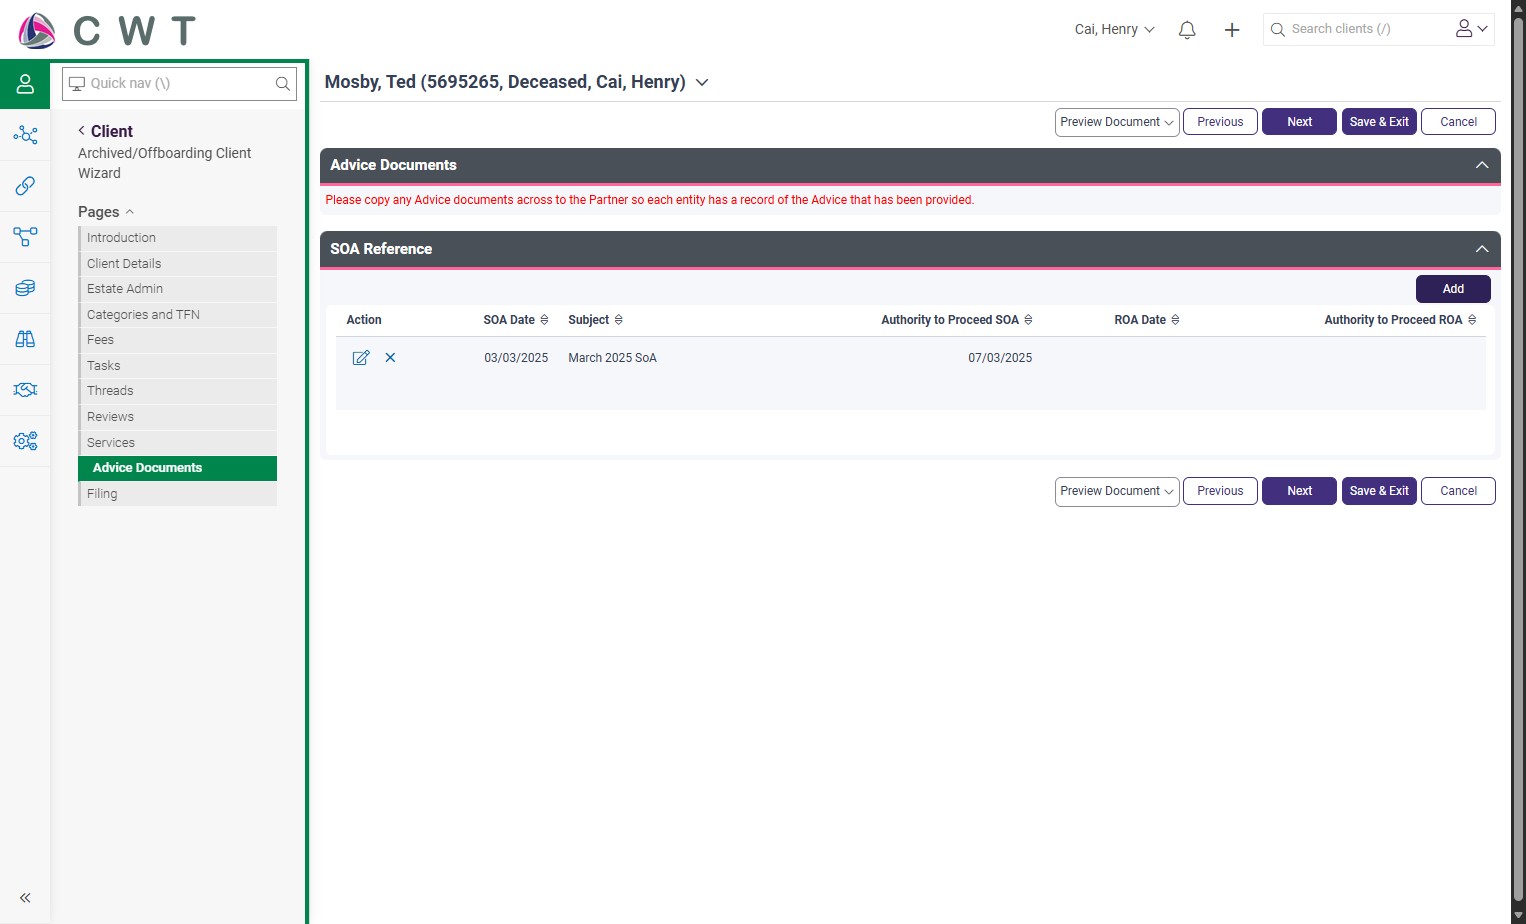Open the network nodes sidebar icon
1526x924 pixels.
pos(25,135)
